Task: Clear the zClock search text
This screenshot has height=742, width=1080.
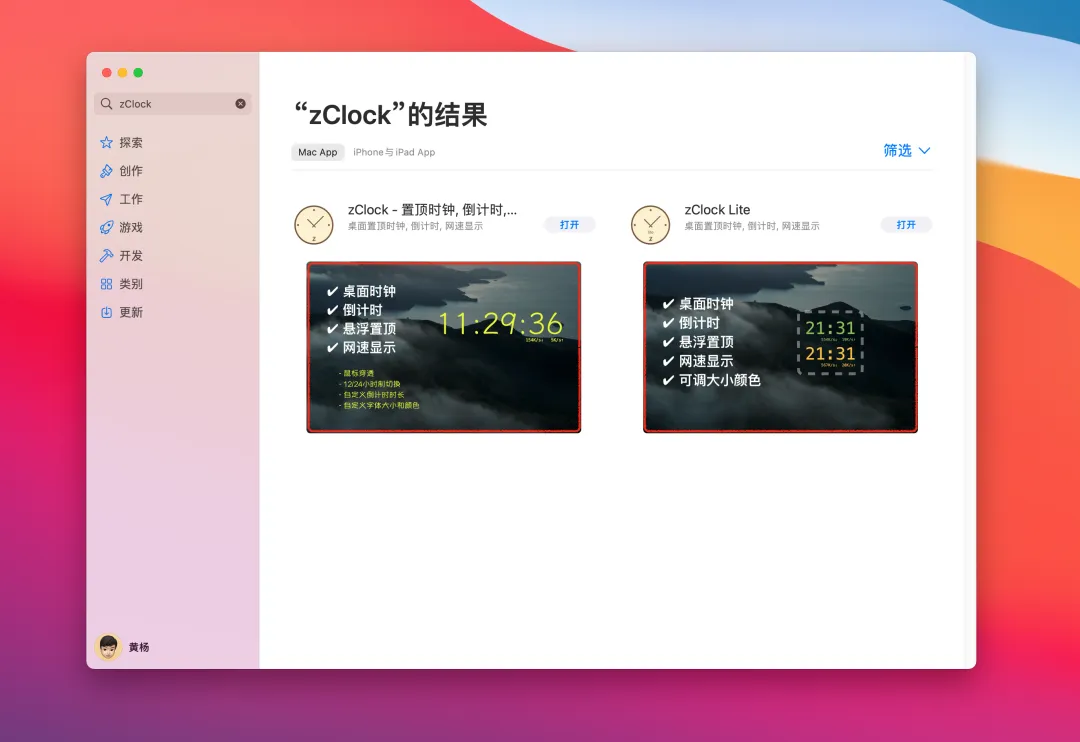Action: click(240, 104)
